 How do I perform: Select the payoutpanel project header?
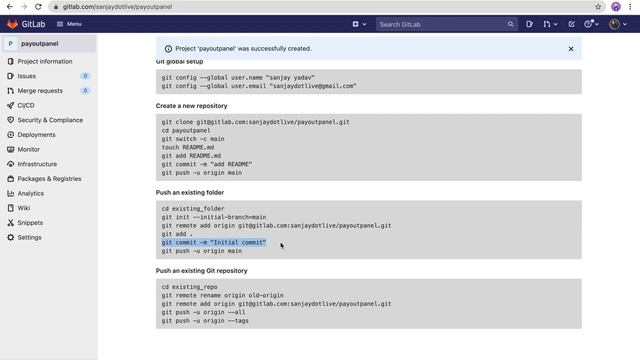point(49,44)
